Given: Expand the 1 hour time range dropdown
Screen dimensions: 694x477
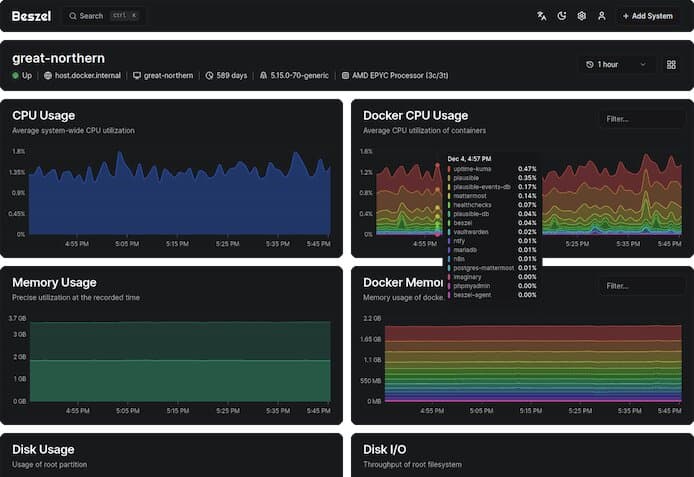Looking at the screenshot, I should (x=616, y=65).
